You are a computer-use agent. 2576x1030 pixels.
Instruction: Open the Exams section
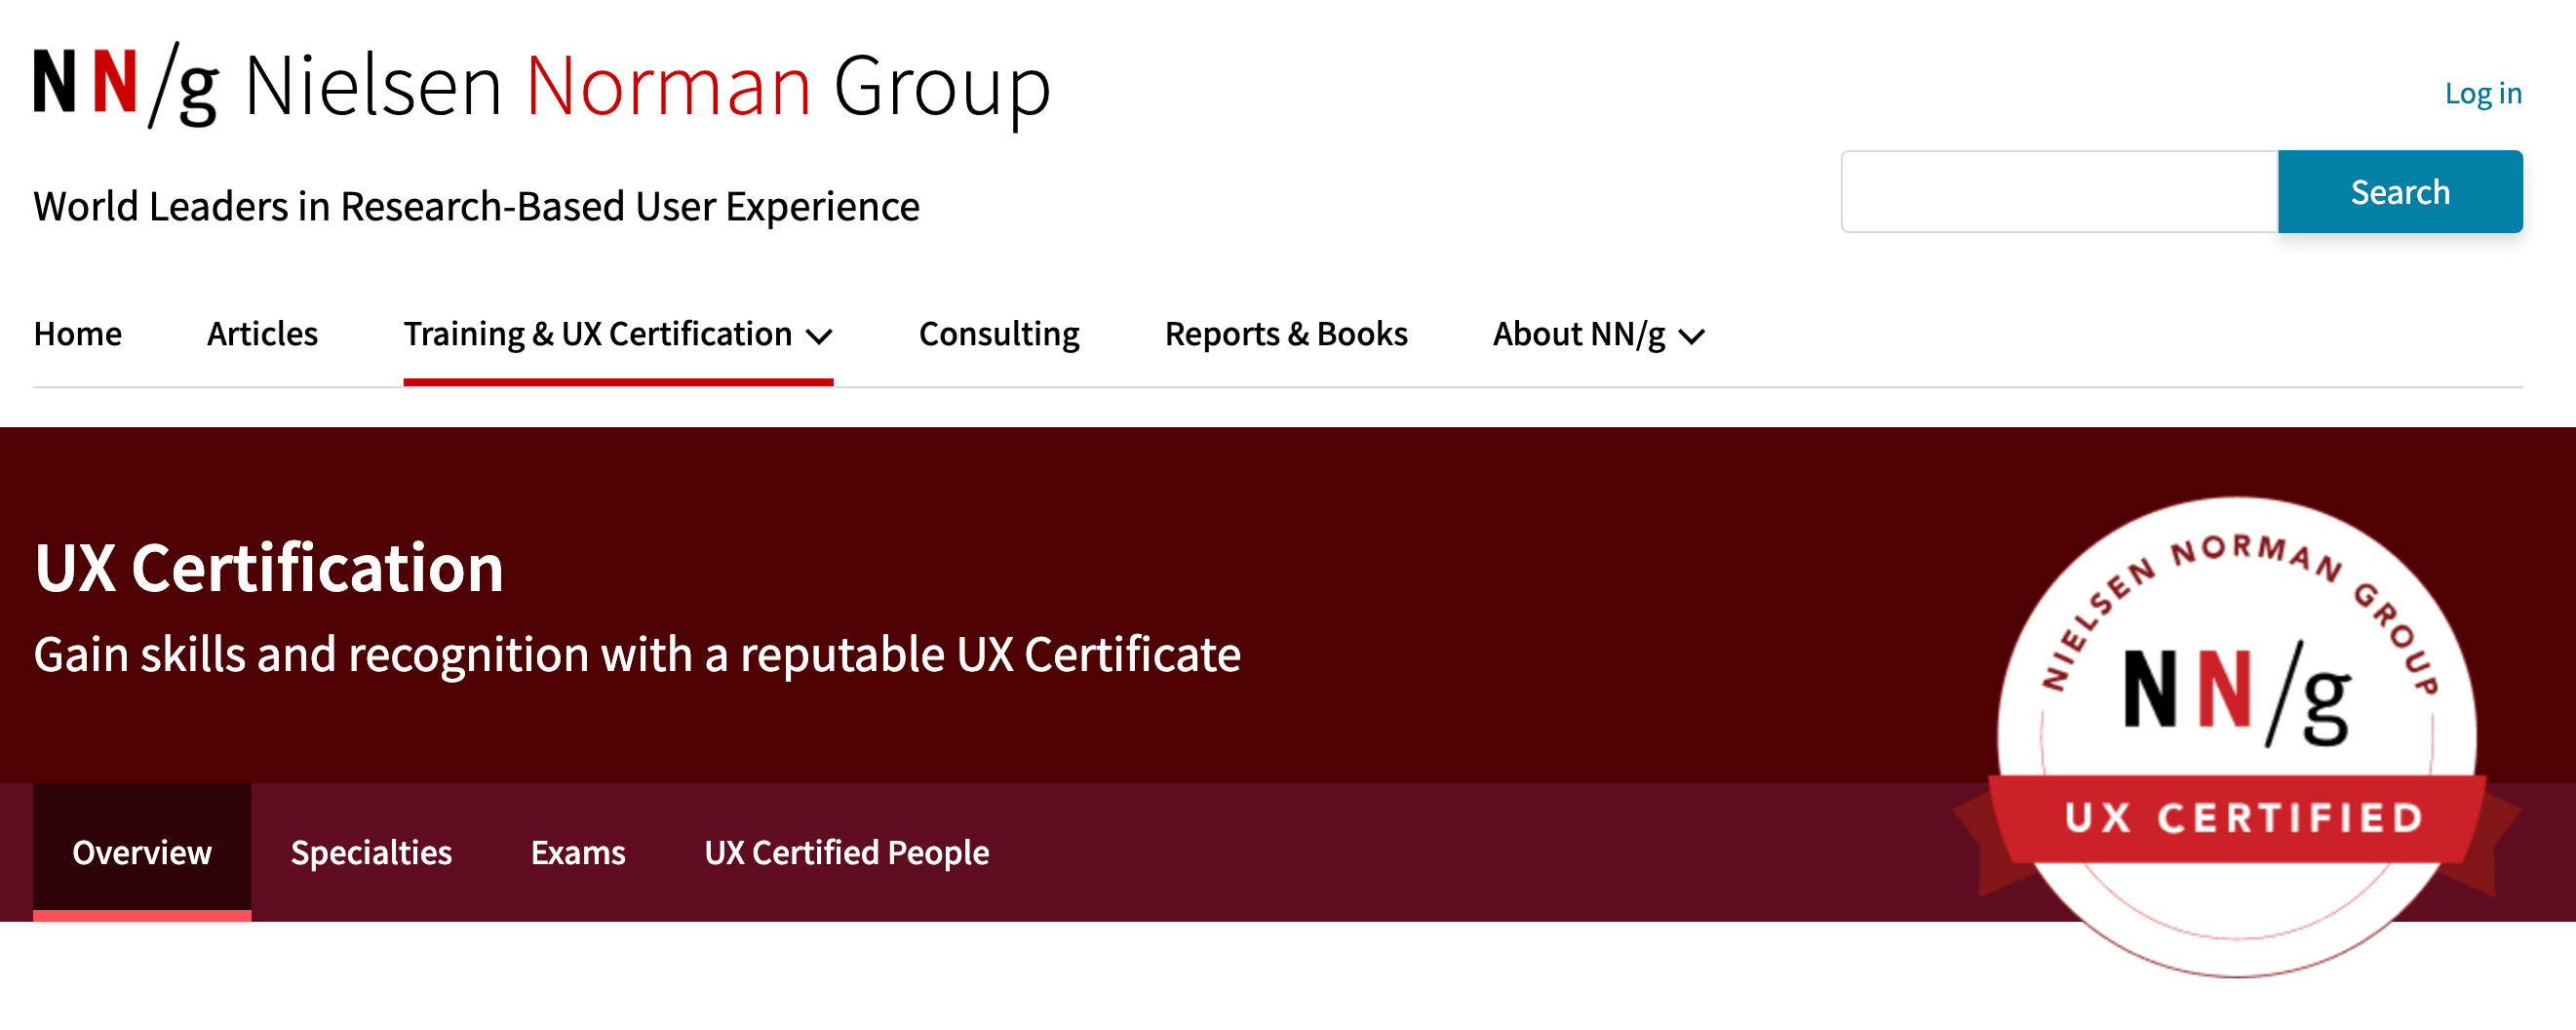coord(579,853)
